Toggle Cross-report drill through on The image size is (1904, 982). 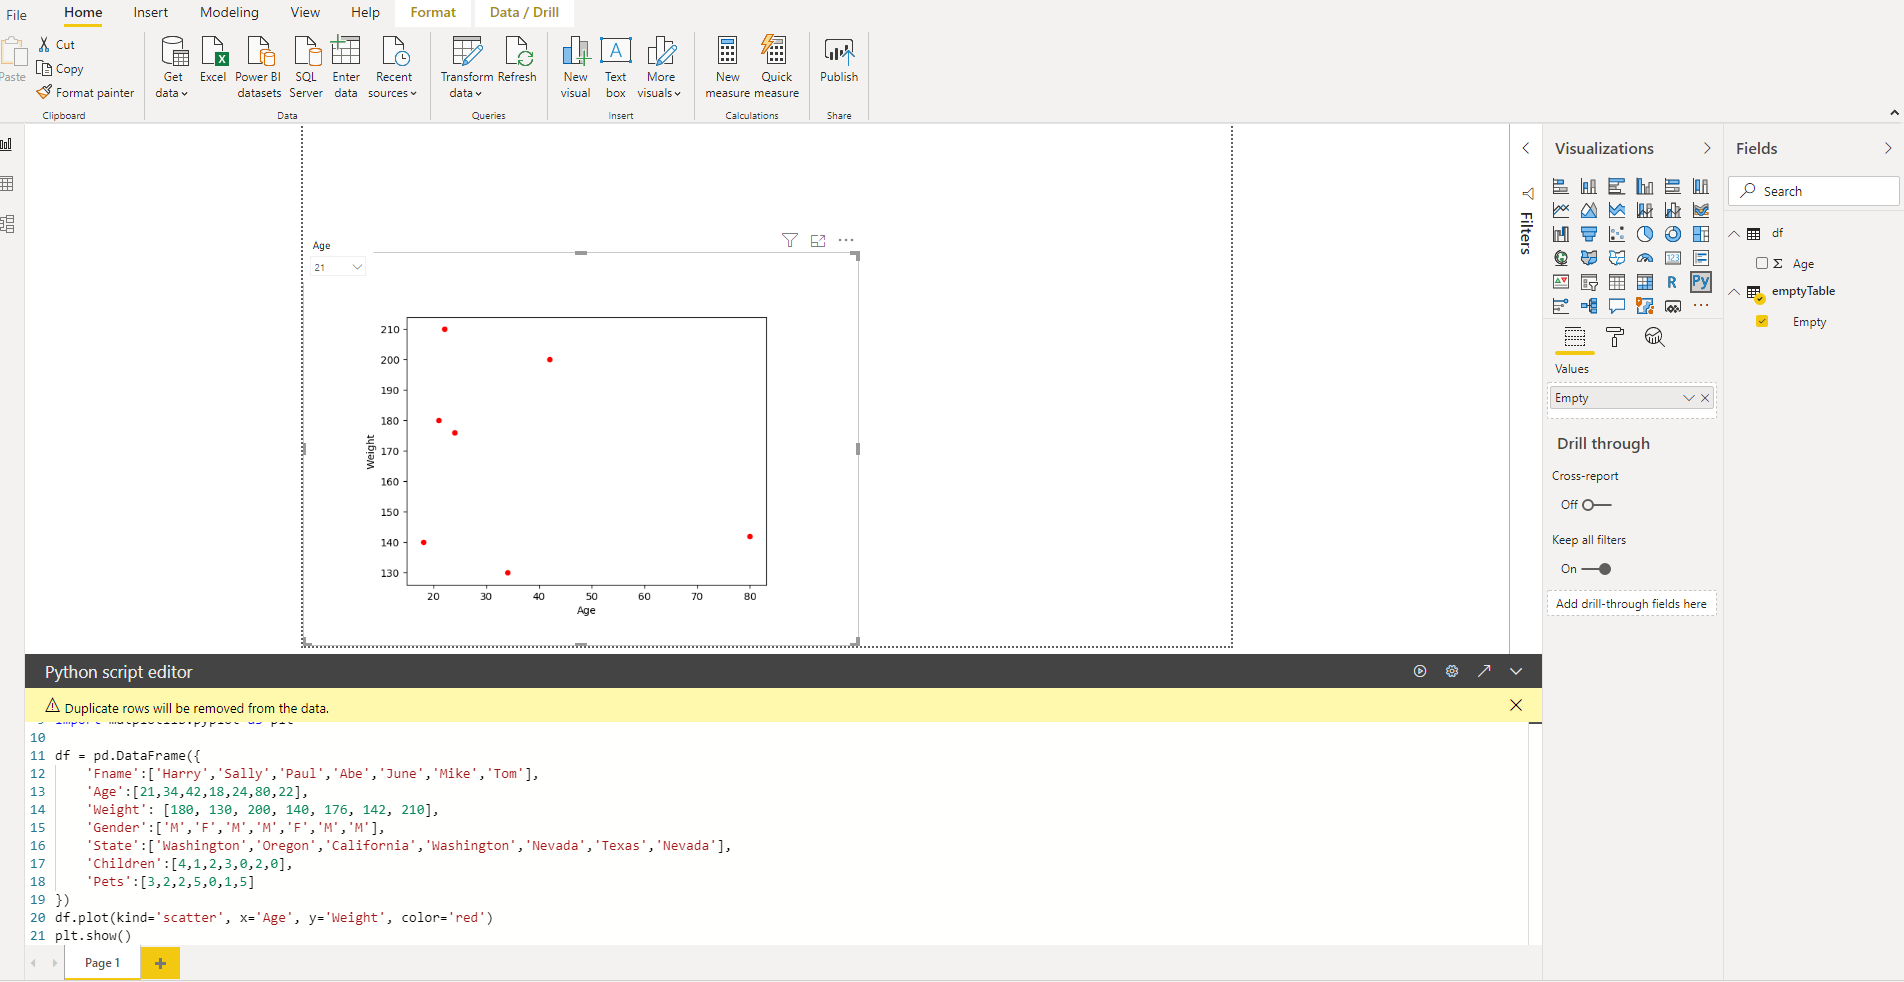1596,505
